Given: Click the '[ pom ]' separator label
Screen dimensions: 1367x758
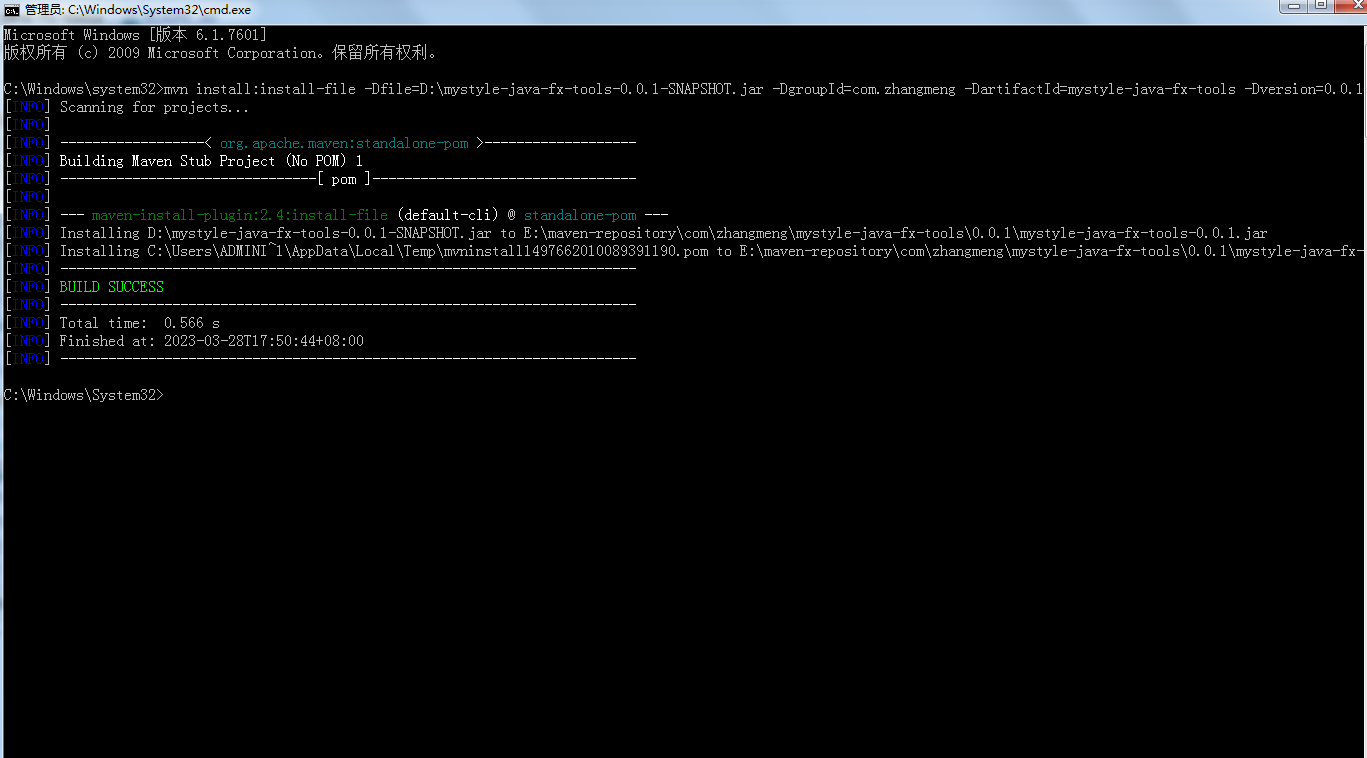Looking at the screenshot, I should tap(343, 179).
